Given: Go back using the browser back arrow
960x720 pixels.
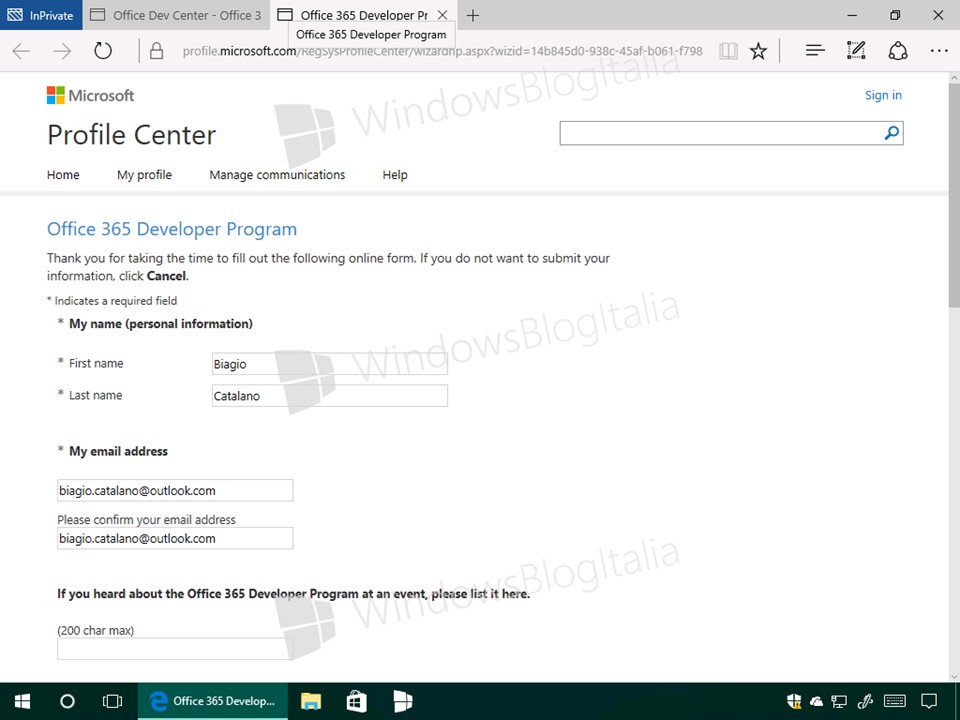Looking at the screenshot, I should 21,51.
